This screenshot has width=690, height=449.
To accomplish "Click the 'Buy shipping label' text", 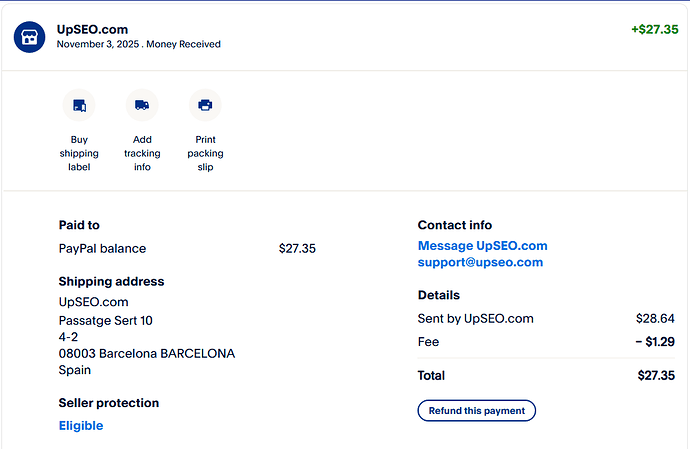I will tap(79, 153).
